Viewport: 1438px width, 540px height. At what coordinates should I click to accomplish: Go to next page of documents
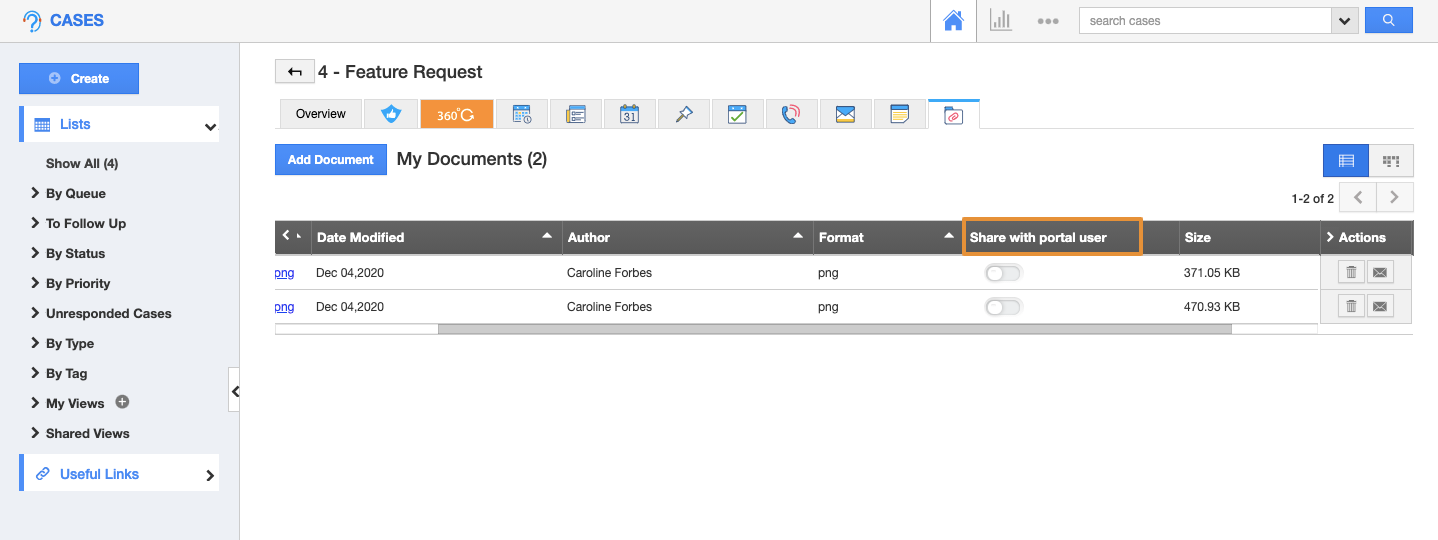click(x=1395, y=197)
